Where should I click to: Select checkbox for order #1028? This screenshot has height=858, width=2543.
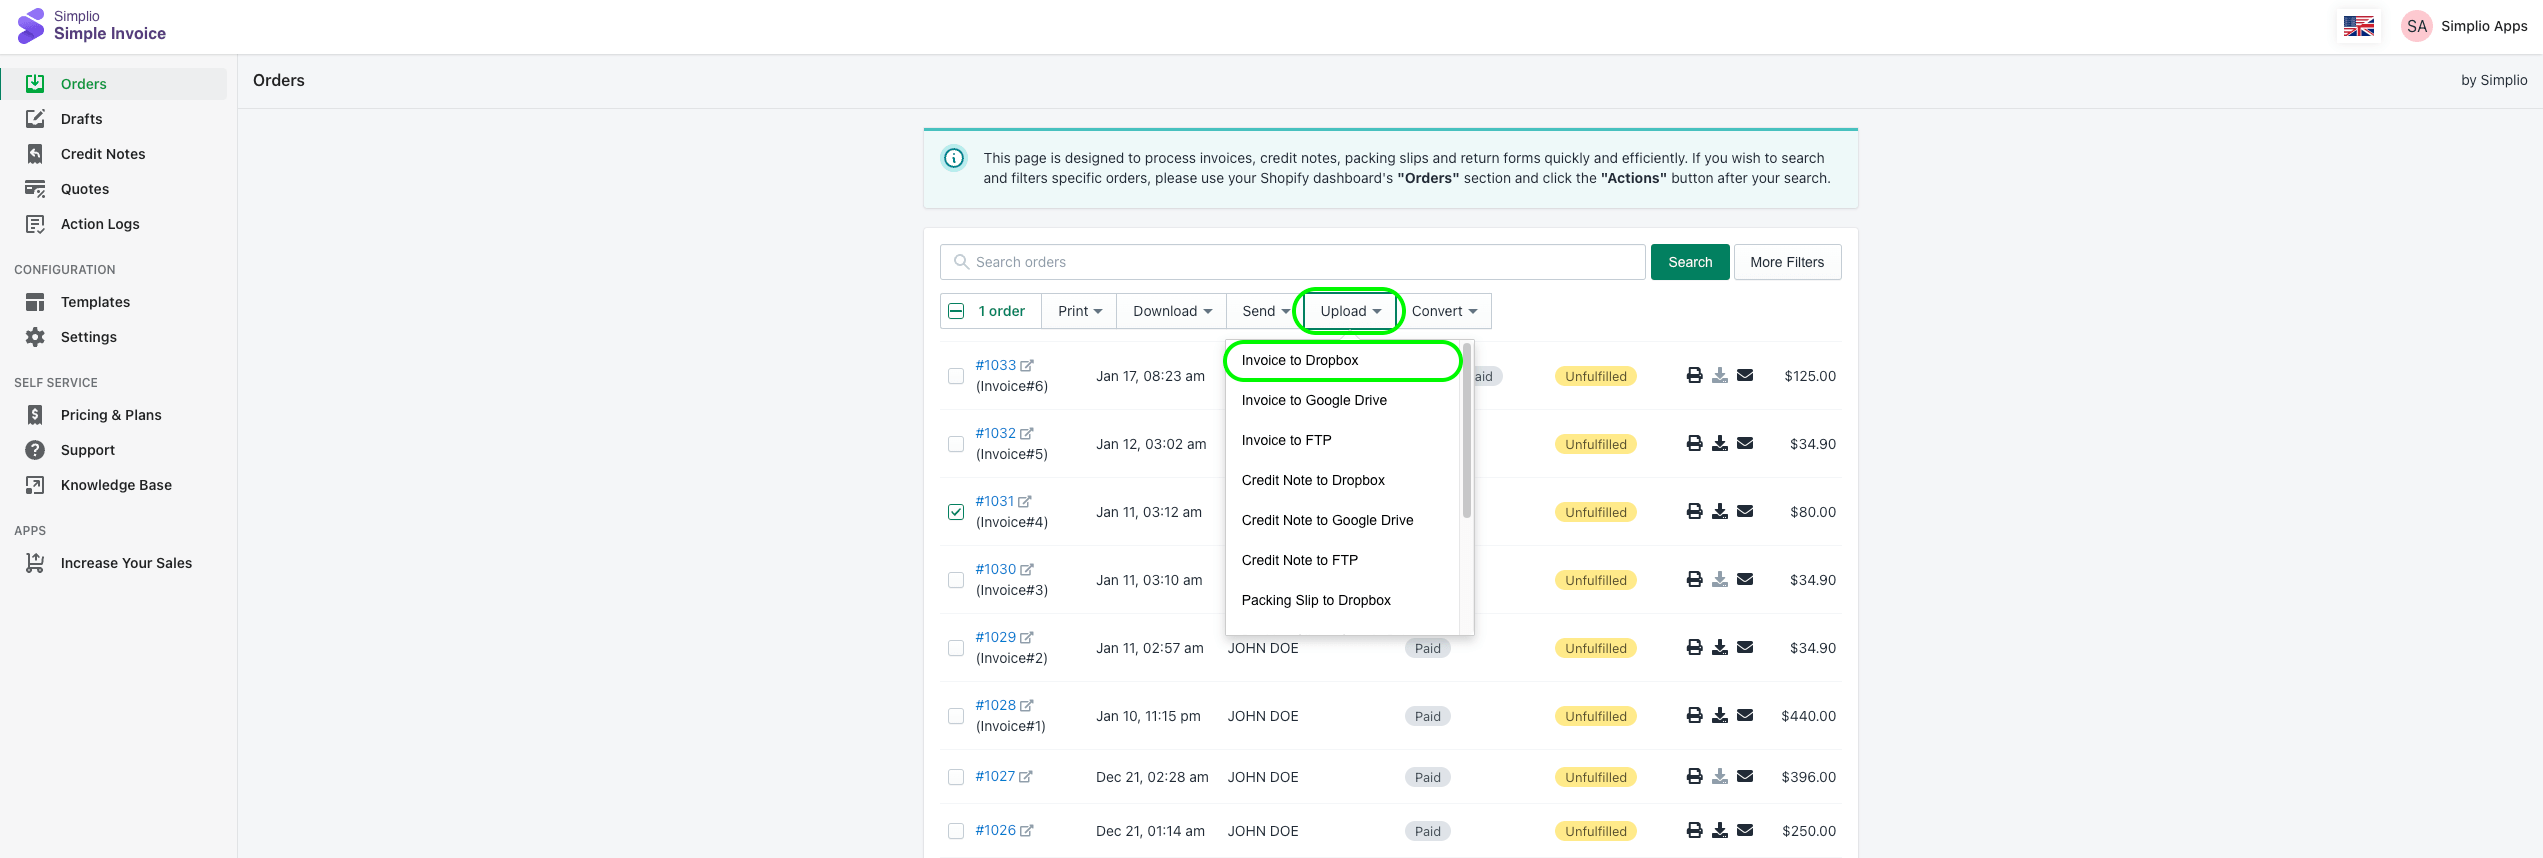(x=956, y=716)
